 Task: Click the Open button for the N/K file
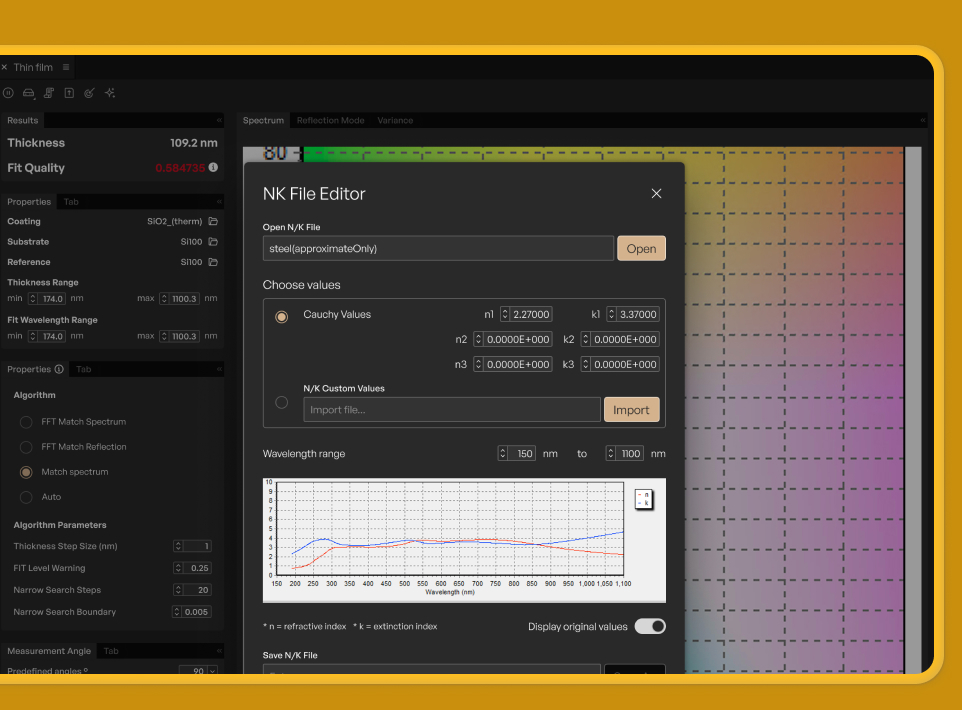pyautogui.click(x=641, y=248)
